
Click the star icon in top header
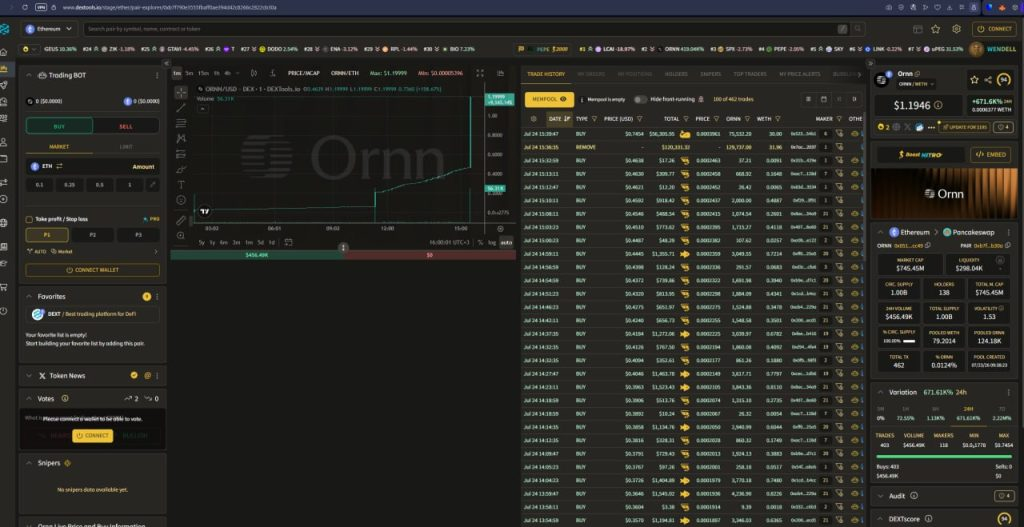tap(935, 29)
